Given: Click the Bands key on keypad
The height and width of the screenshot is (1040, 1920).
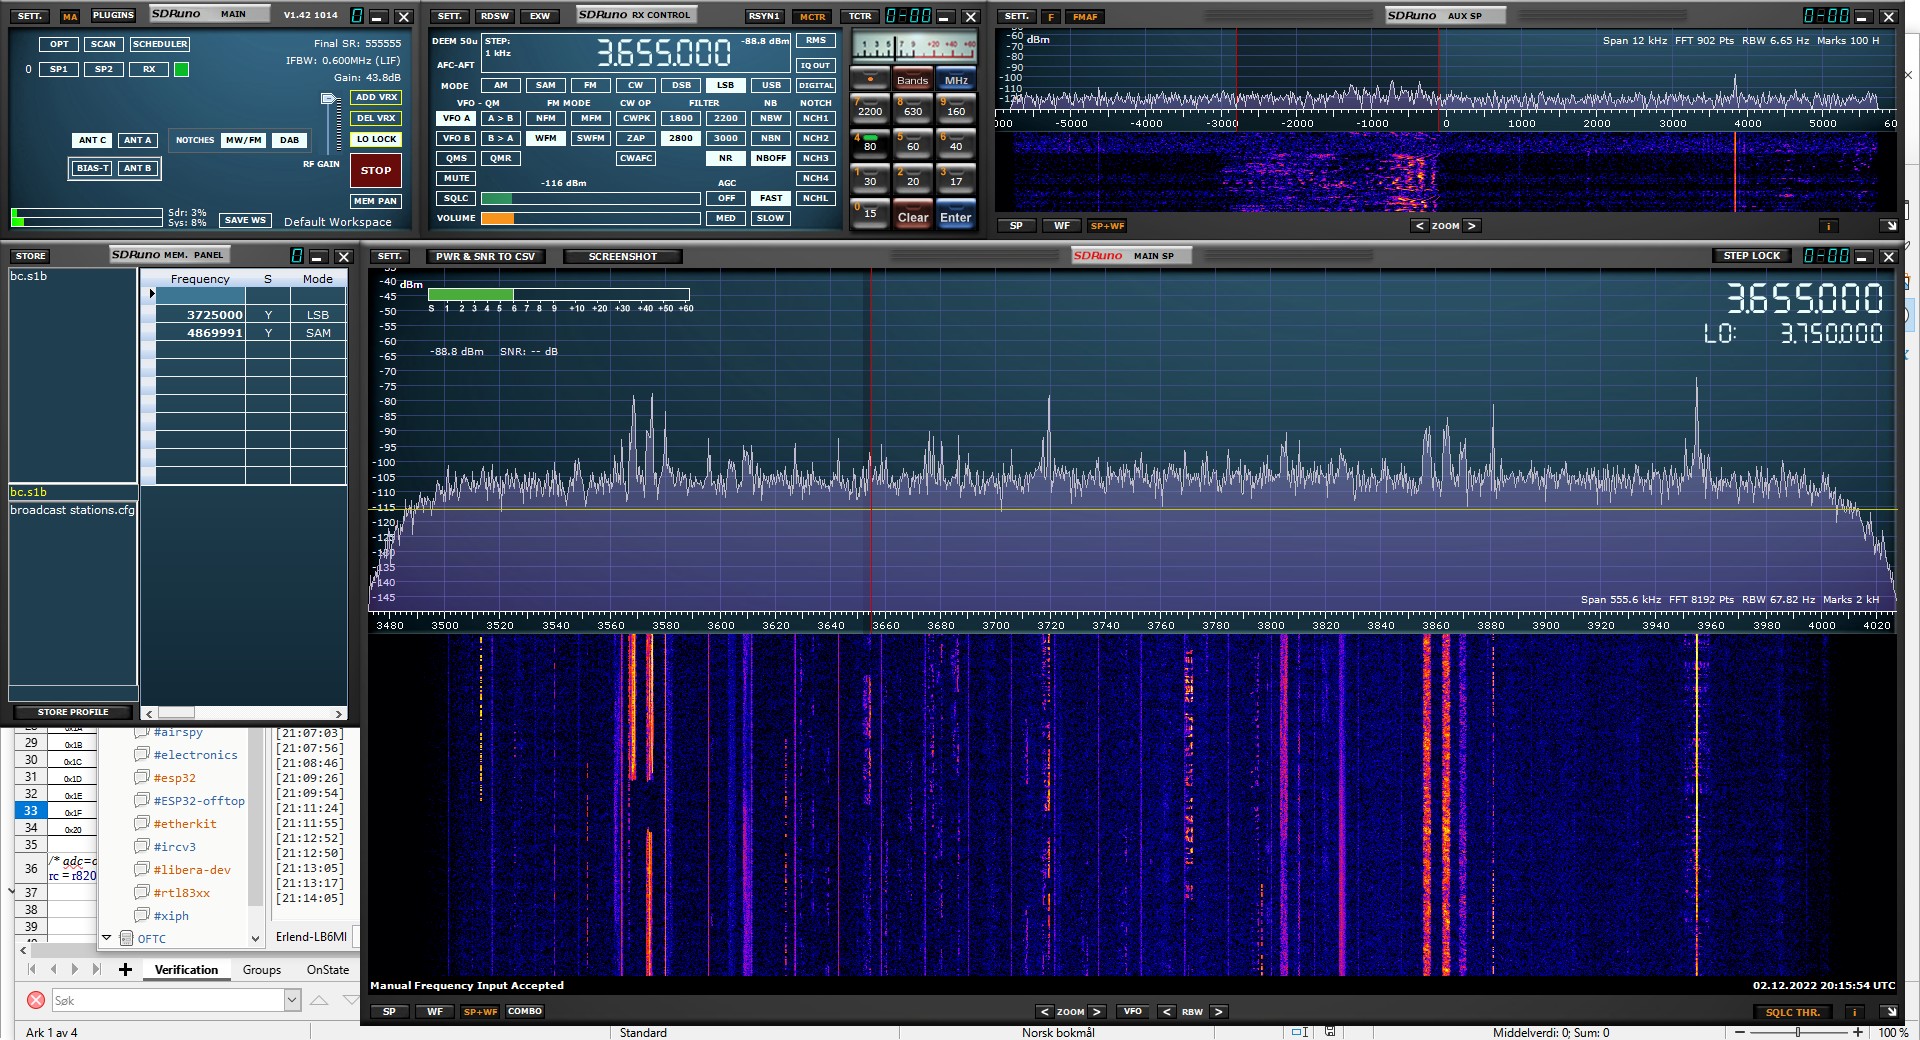Looking at the screenshot, I should coord(912,80).
